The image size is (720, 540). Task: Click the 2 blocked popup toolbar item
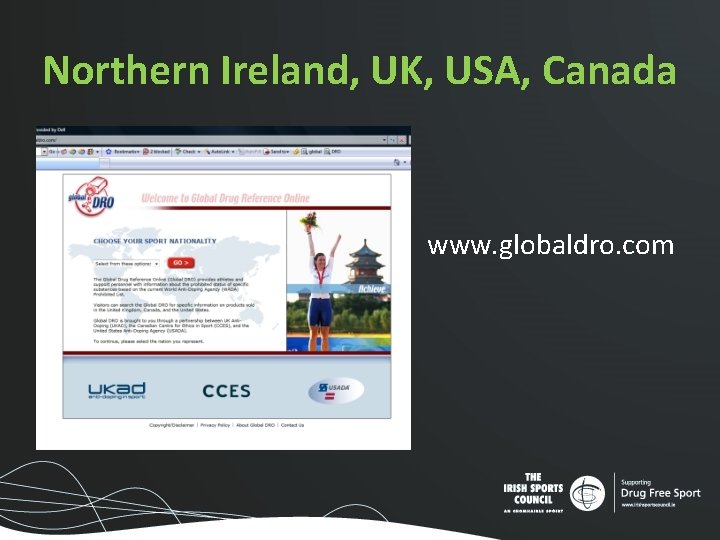157,152
